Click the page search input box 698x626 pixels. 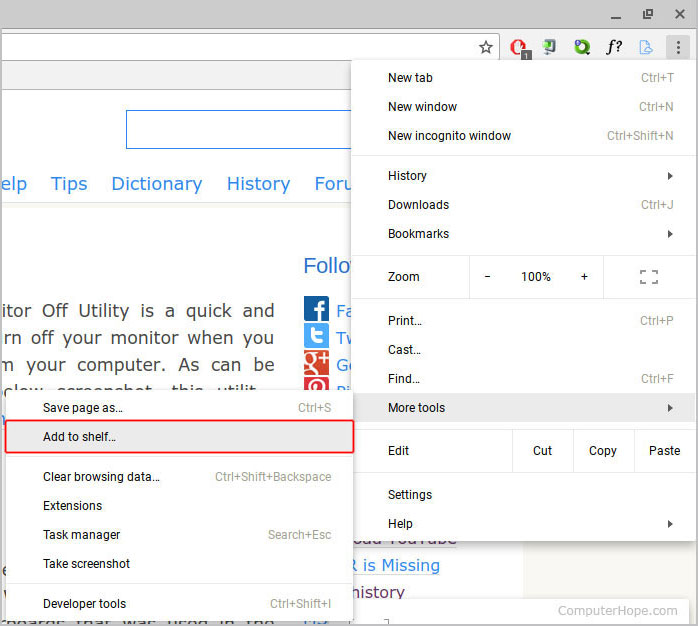tap(239, 130)
